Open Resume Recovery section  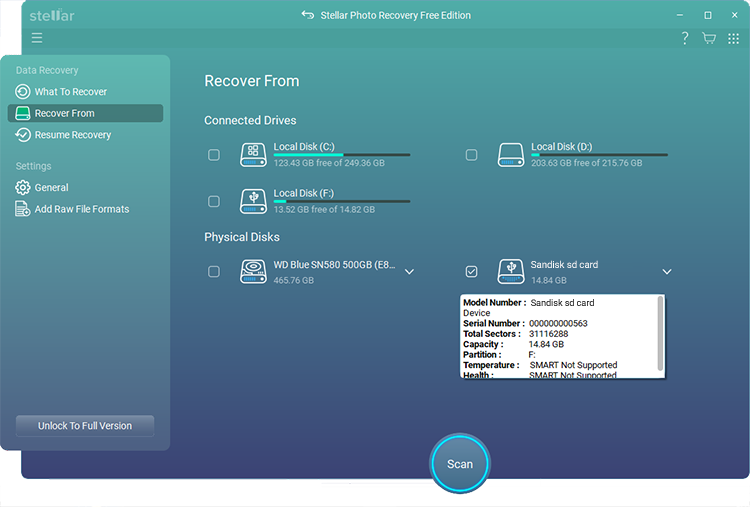pyautogui.click(x=85, y=135)
